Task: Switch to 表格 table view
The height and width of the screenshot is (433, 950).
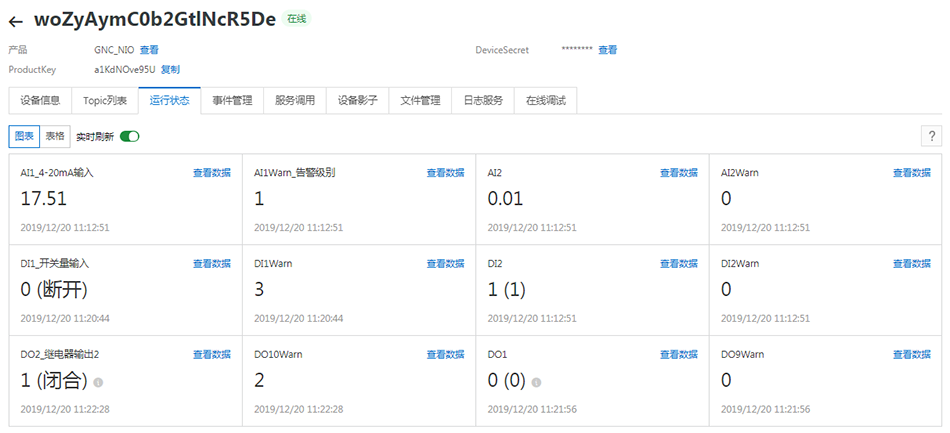Action: click(55, 136)
